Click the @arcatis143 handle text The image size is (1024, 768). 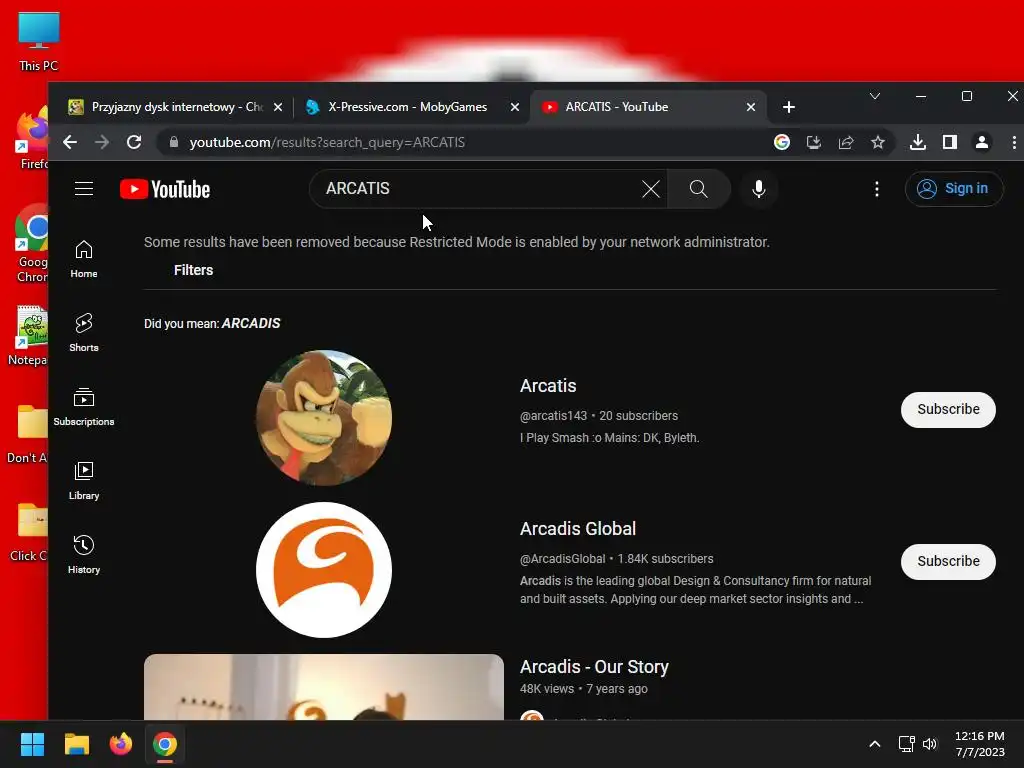tap(553, 416)
